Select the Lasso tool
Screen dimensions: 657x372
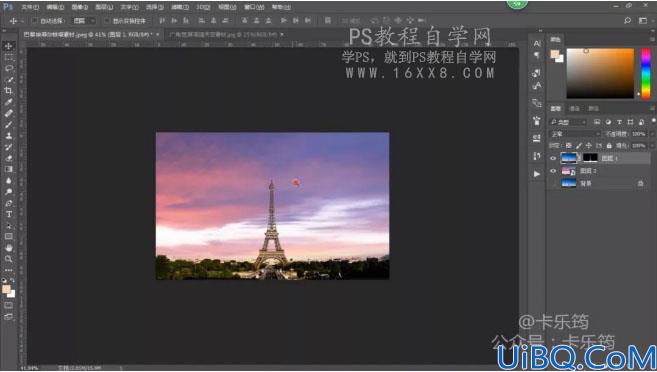click(x=8, y=68)
